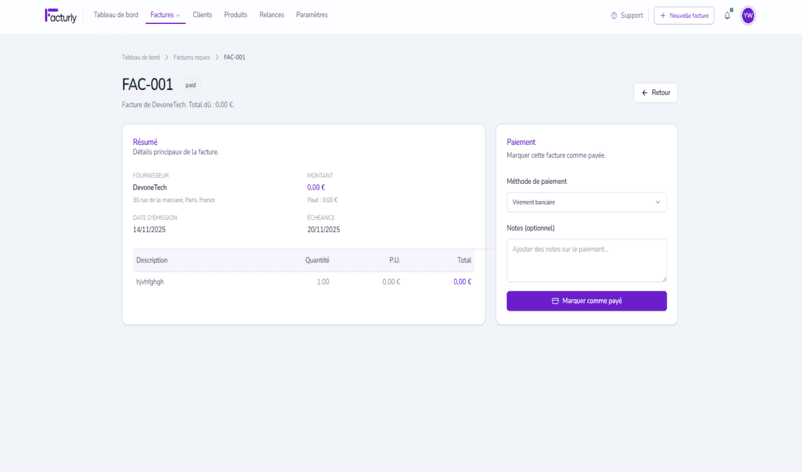Click the Support help icon
The image size is (802, 472).
click(614, 16)
